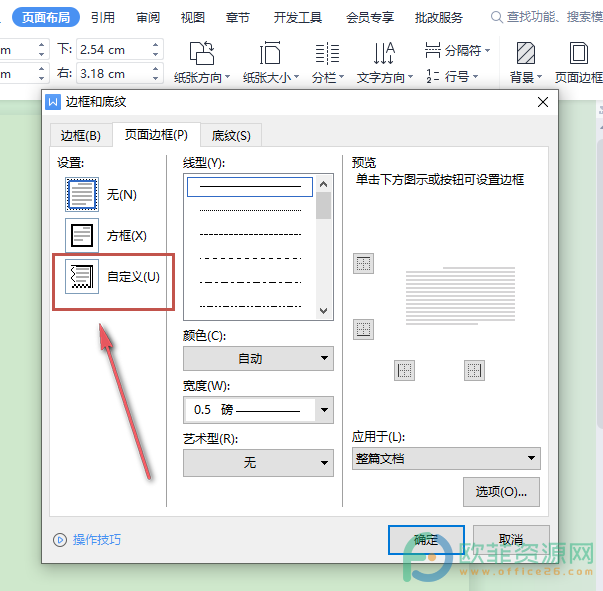The image size is (603, 591).
Task: Decrease the bottom margin with down stepper
Action: [x=155, y=54]
